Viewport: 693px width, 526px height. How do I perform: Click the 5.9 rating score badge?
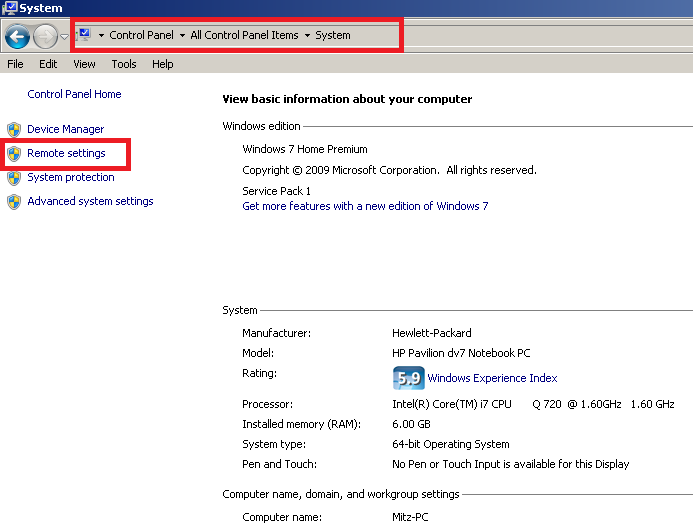point(408,378)
